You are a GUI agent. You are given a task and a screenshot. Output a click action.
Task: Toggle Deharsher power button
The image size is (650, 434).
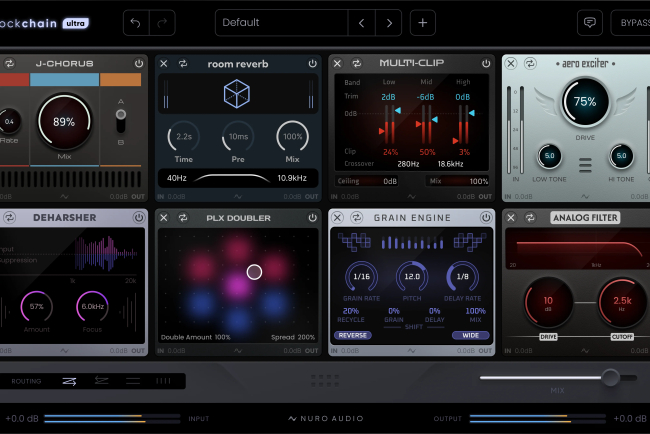tap(139, 218)
